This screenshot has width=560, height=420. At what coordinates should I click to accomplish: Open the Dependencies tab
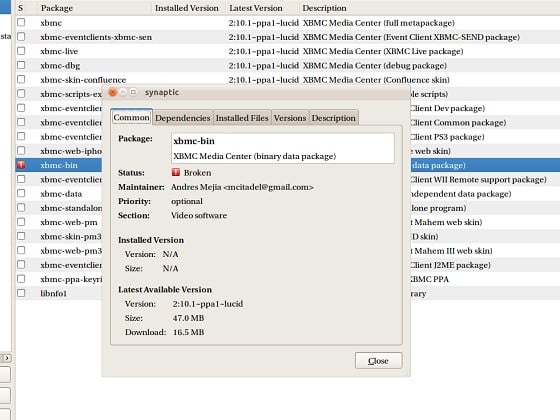click(182, 118)
